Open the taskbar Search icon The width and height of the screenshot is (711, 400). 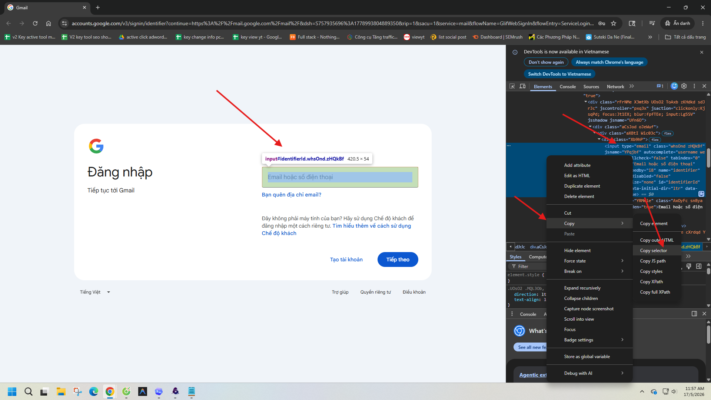[x=28, y=391]
